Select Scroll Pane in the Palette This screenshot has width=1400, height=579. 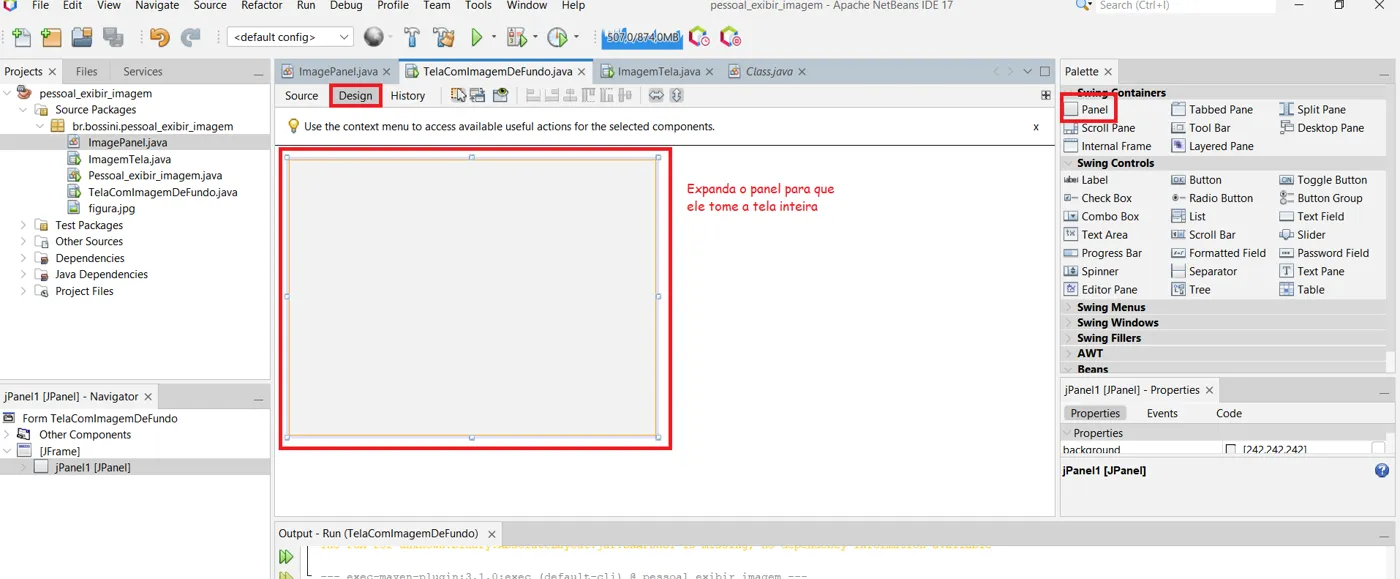click(1100, 128)
